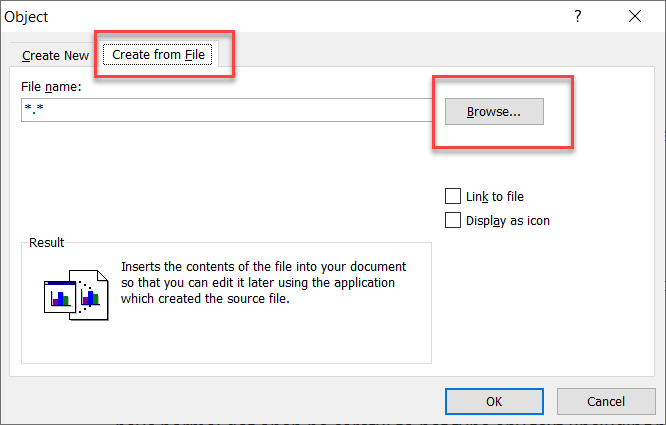
Task: Enable the Link to file checkbox
Action: click(453, 196)
